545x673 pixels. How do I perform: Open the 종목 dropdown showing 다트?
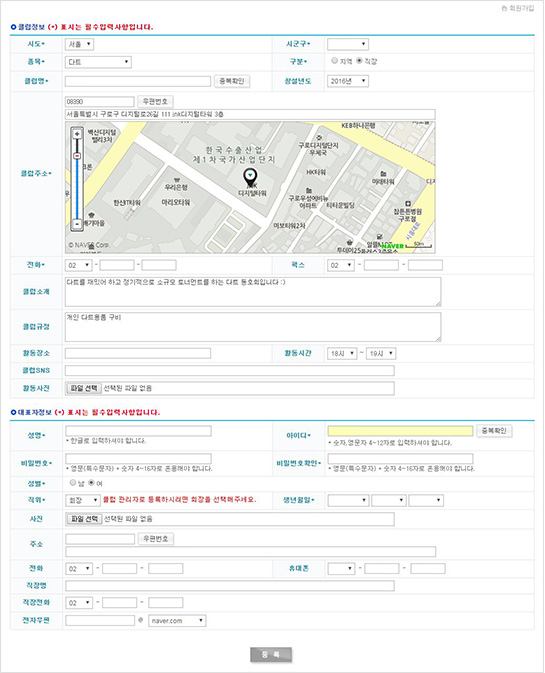coord(98,62)
